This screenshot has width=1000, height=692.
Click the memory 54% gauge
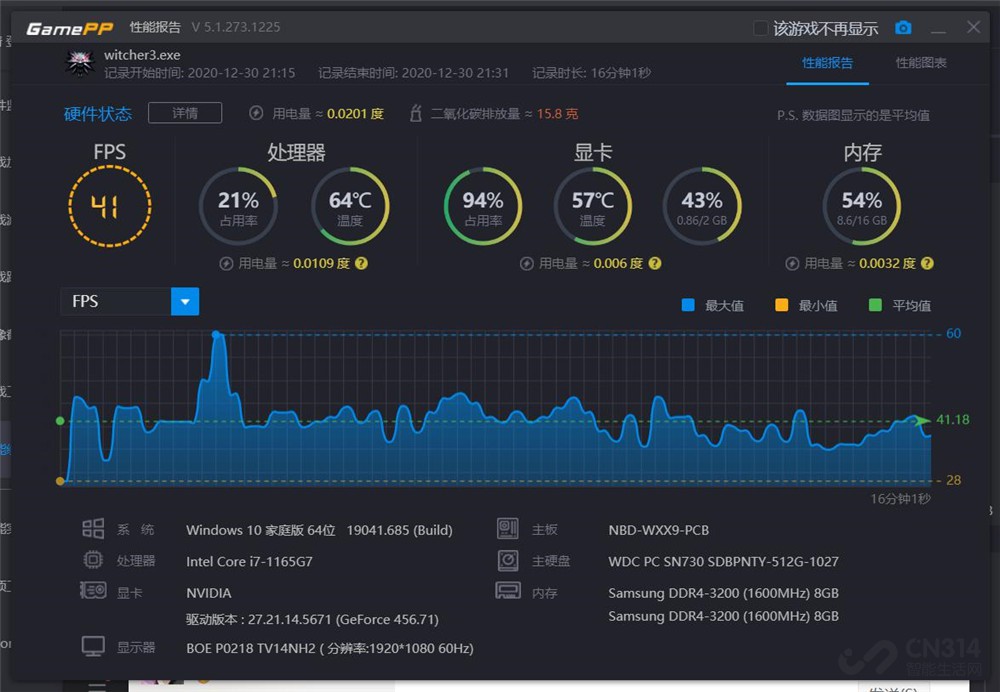click(862, 206)
